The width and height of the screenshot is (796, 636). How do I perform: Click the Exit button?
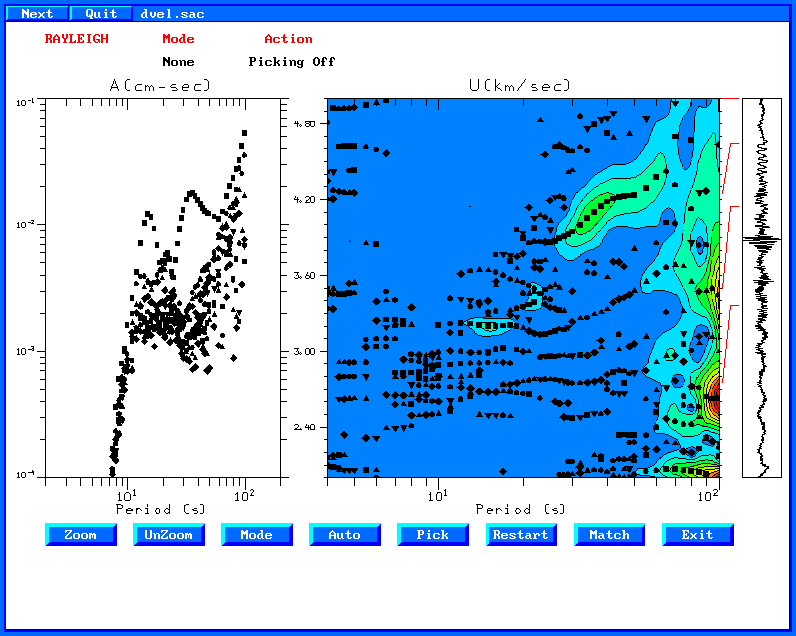coord(698,534)
